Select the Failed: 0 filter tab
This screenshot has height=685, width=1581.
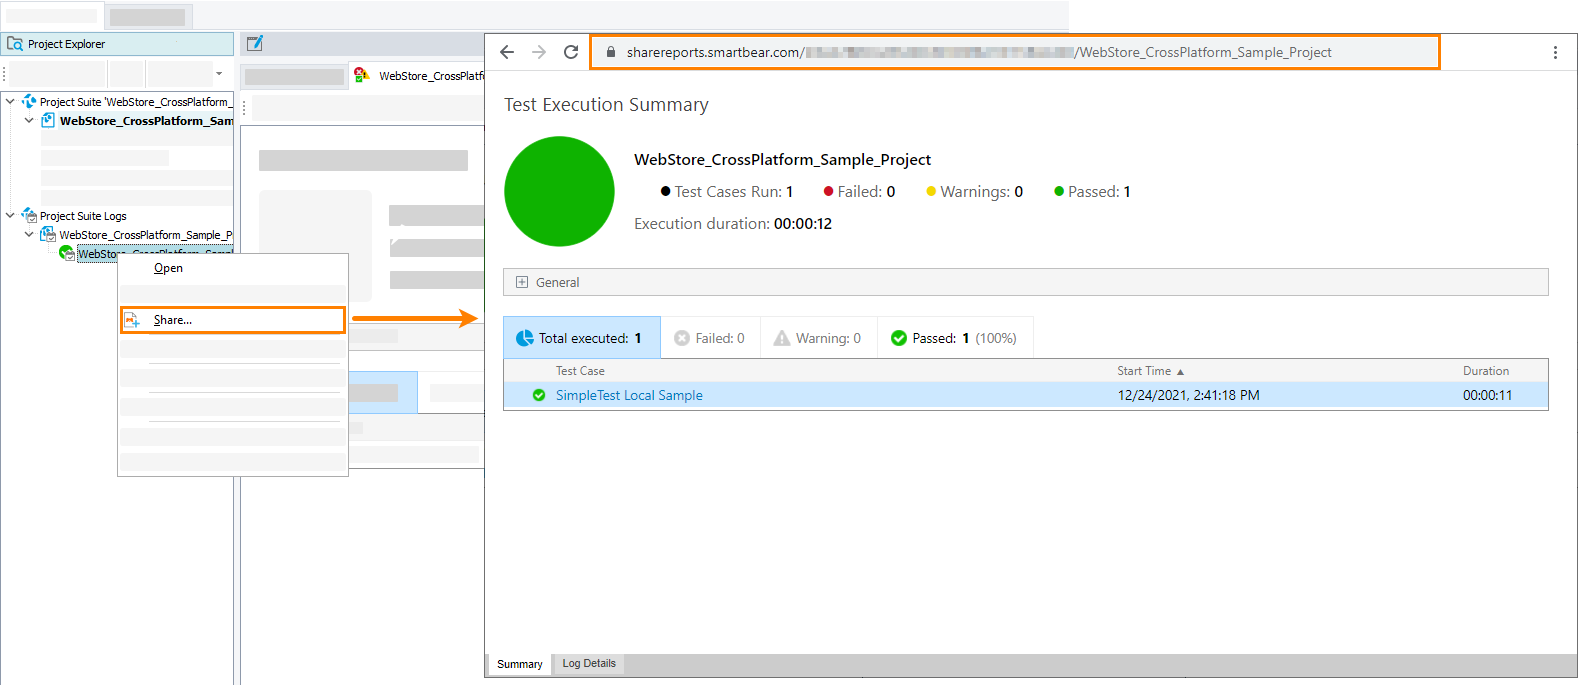710,338
